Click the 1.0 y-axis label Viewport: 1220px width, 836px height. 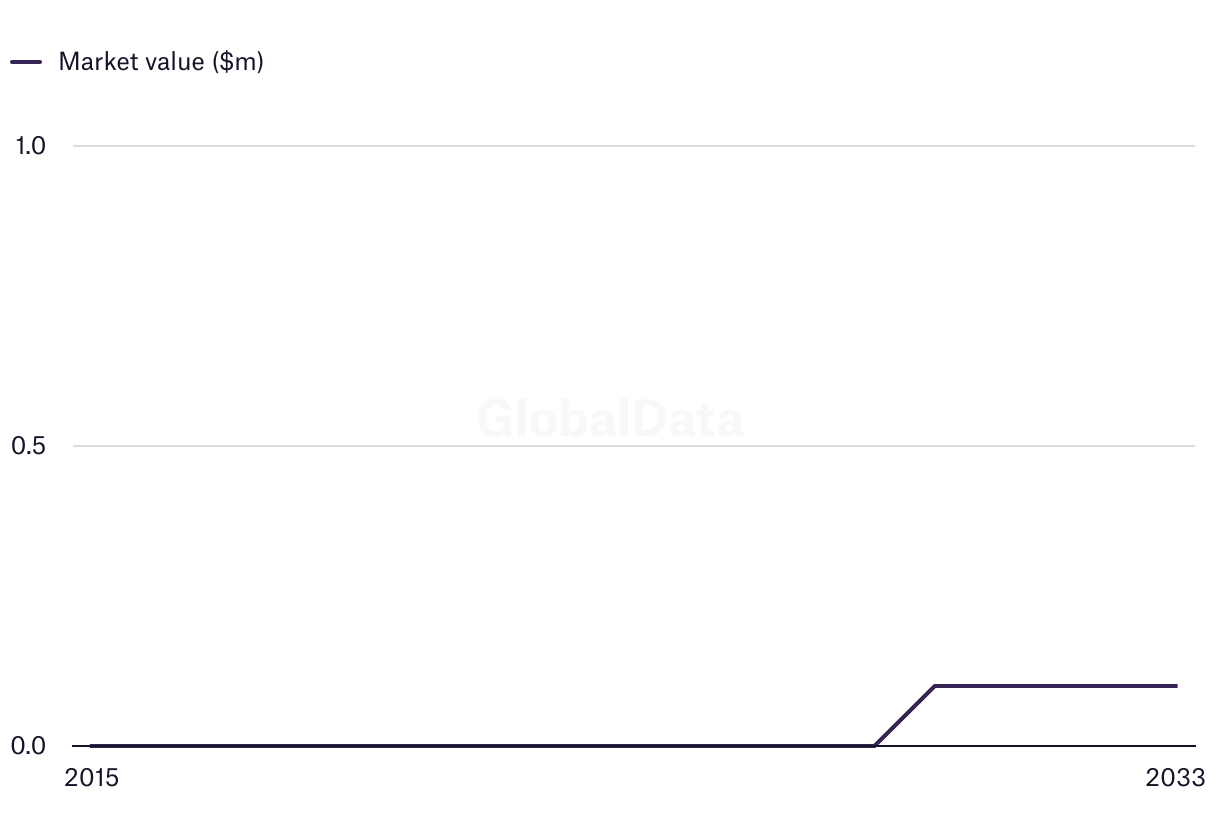tap(30, 146)
